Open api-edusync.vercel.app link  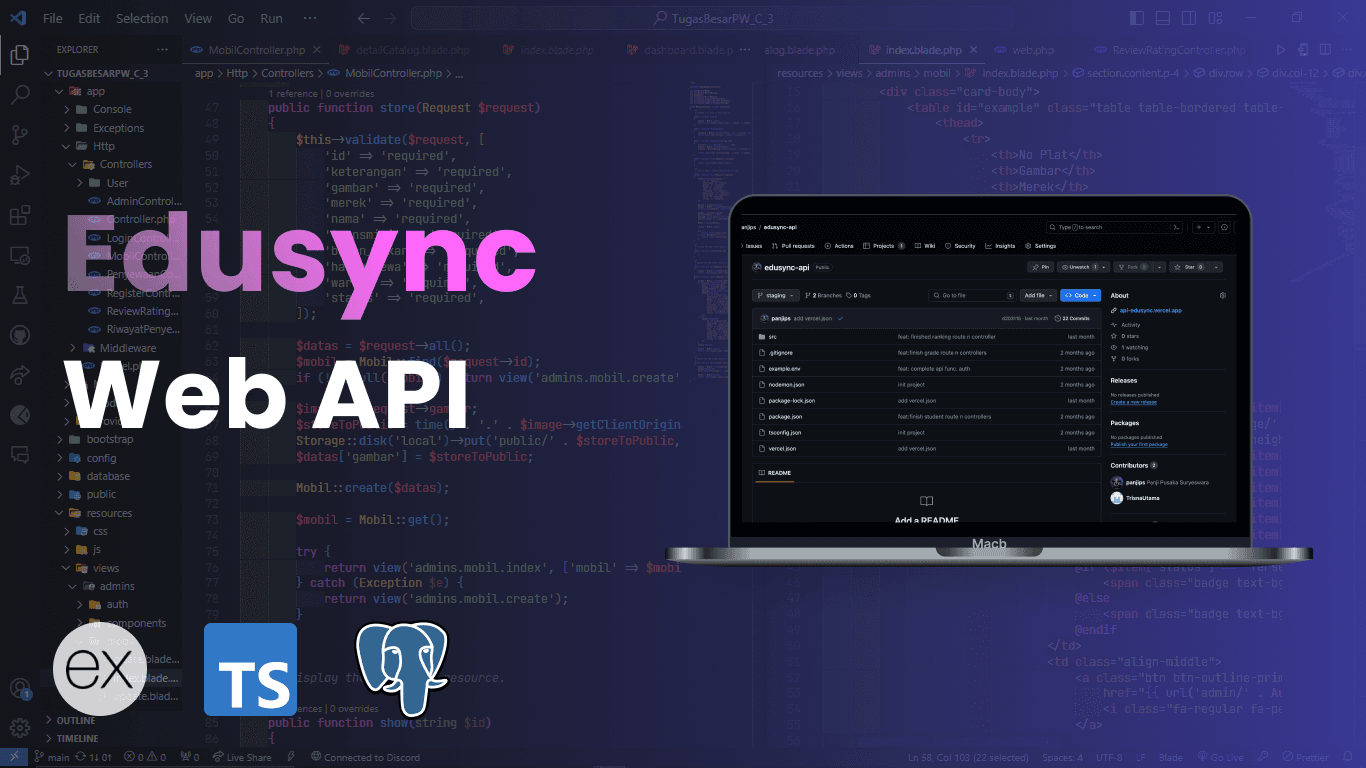pyautogui.click(x=1151, y=311)
